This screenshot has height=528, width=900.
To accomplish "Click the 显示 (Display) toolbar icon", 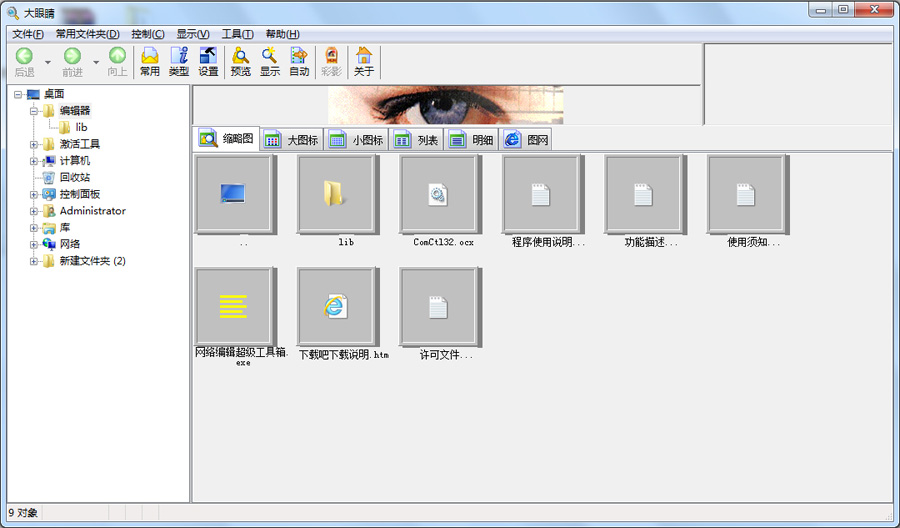I will (x=270, y=57).
